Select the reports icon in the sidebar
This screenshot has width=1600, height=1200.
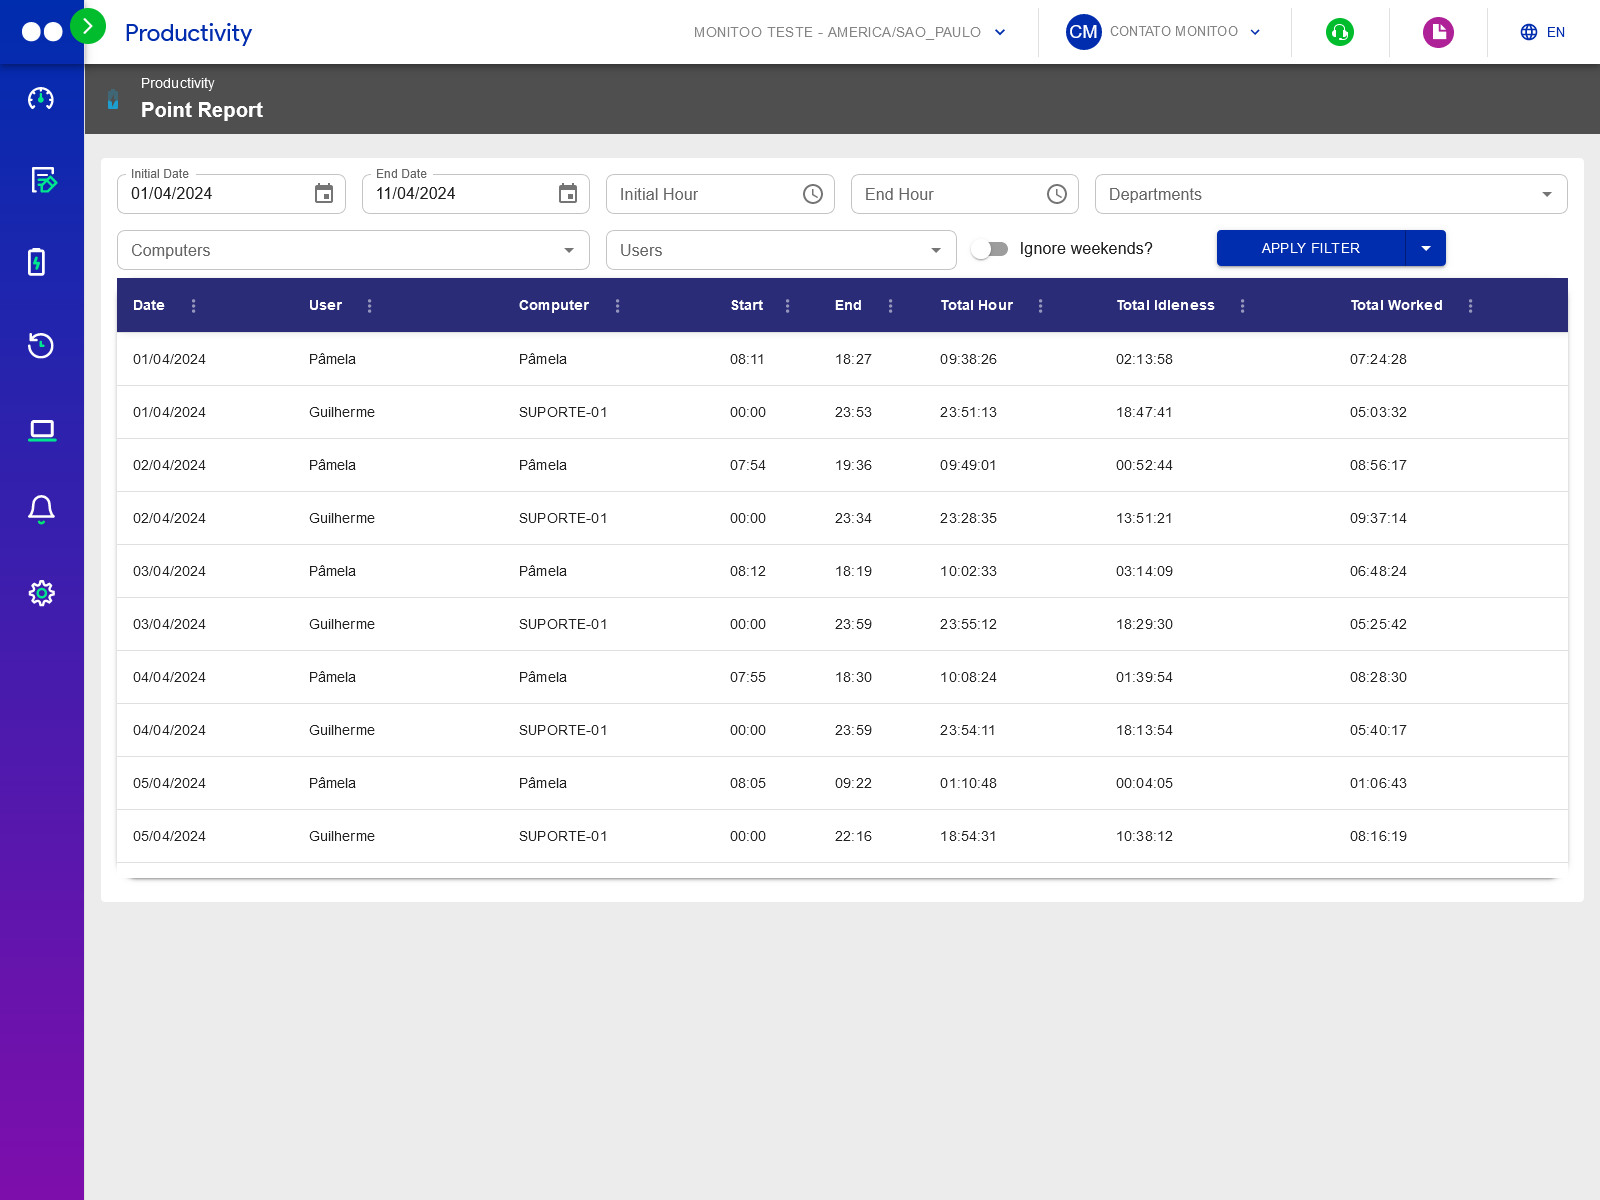pyautogui.click(x=41, y=181)
